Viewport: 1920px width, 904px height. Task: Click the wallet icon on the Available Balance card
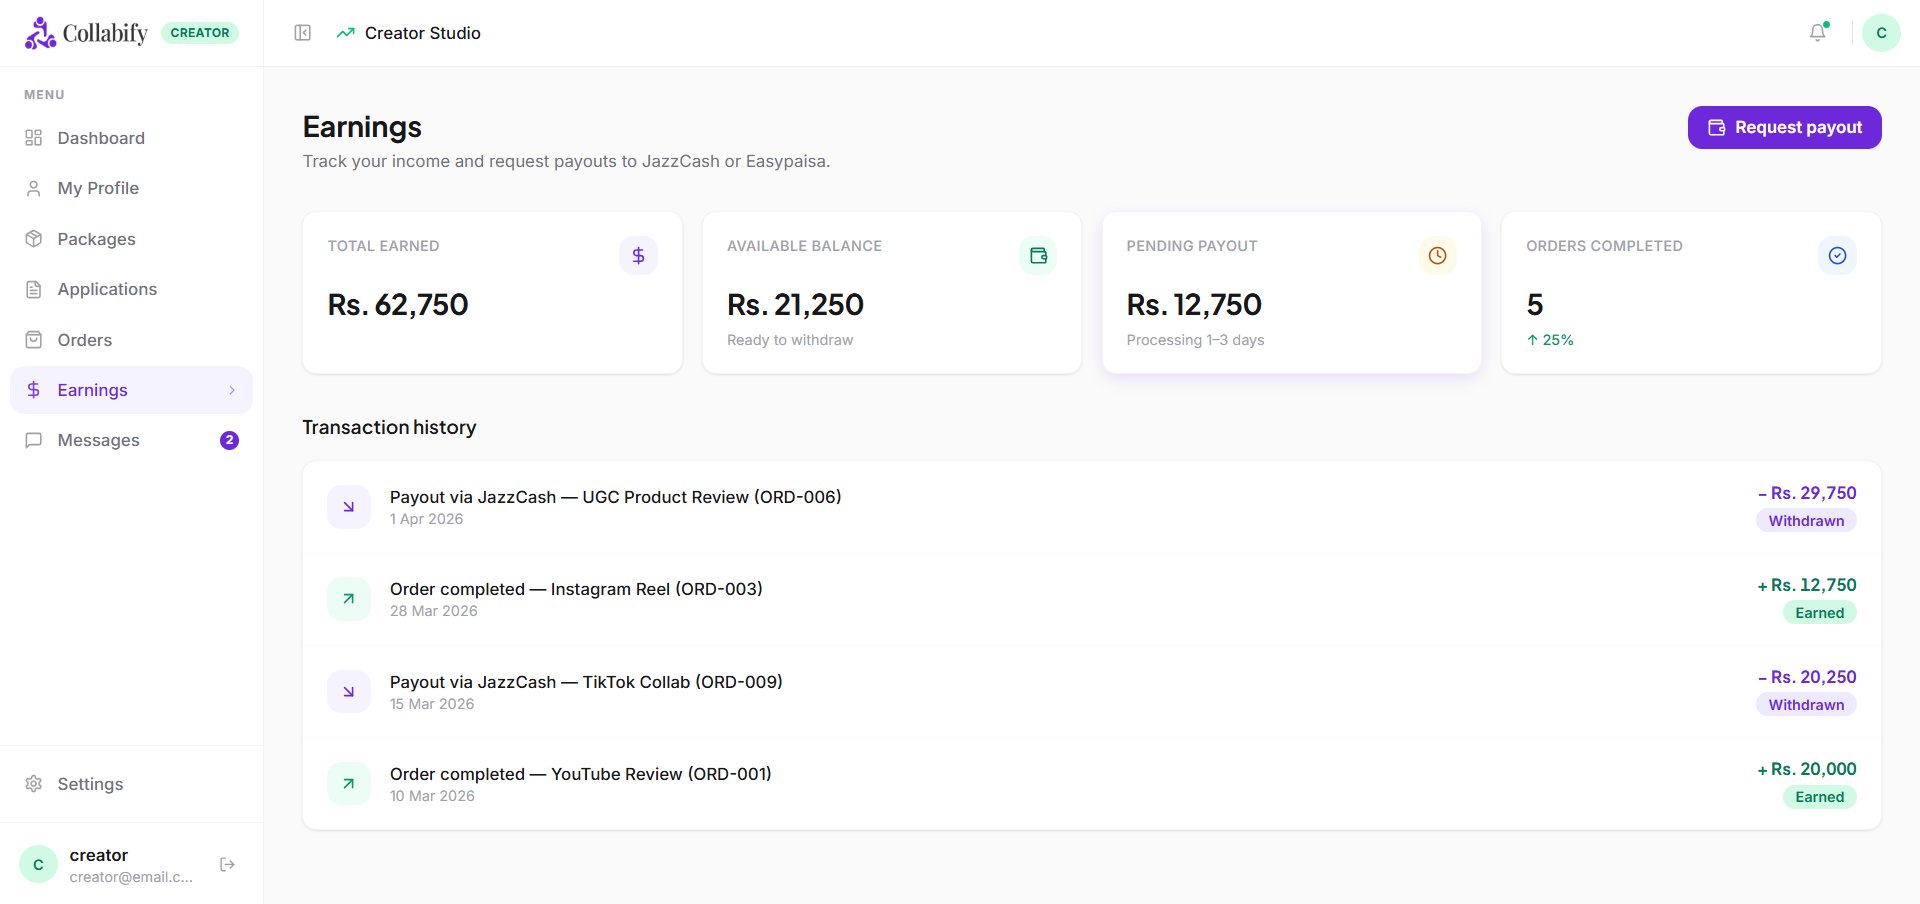tap(1038, 256)
